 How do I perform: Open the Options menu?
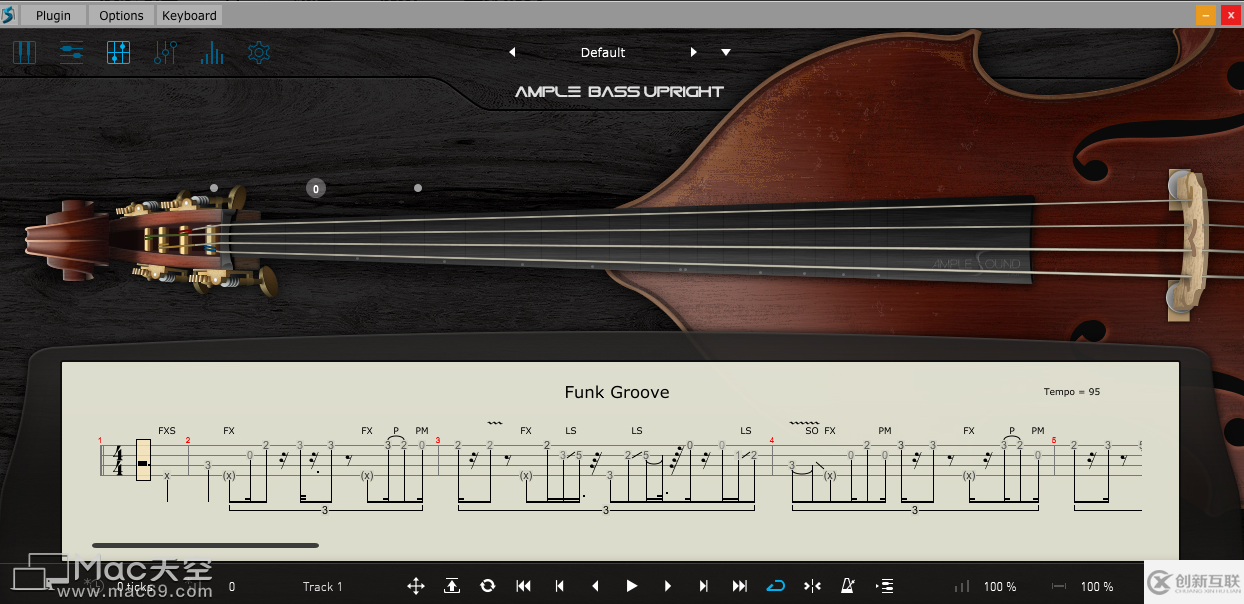click(x=120, y=15)
